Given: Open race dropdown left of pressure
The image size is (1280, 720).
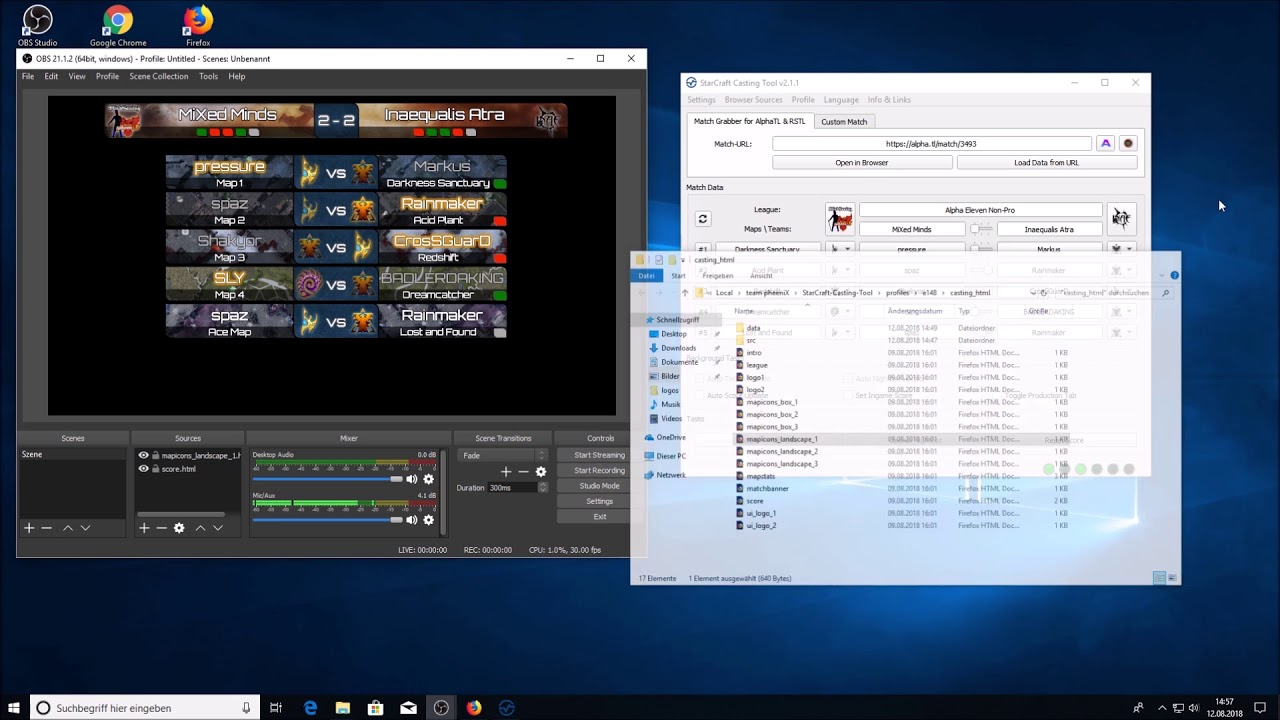Looking at the screenshot, I should click(x=840, y=249).
